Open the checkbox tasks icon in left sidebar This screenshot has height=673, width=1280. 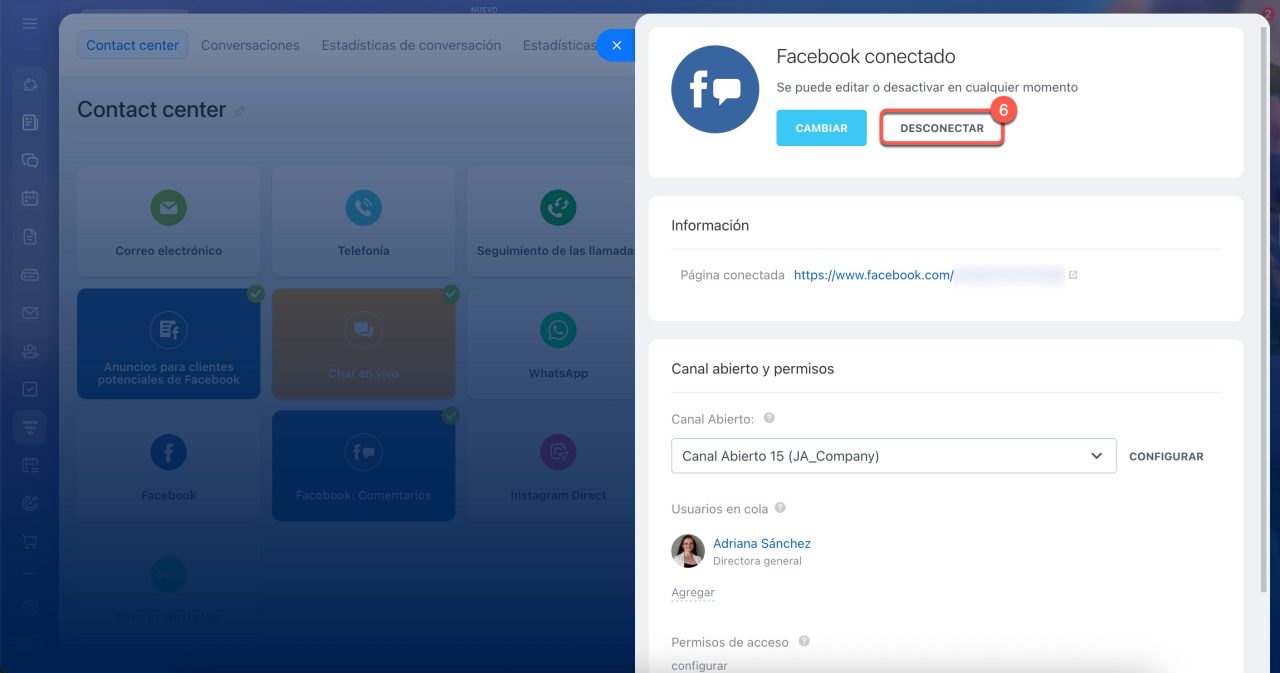coord(30,389)
